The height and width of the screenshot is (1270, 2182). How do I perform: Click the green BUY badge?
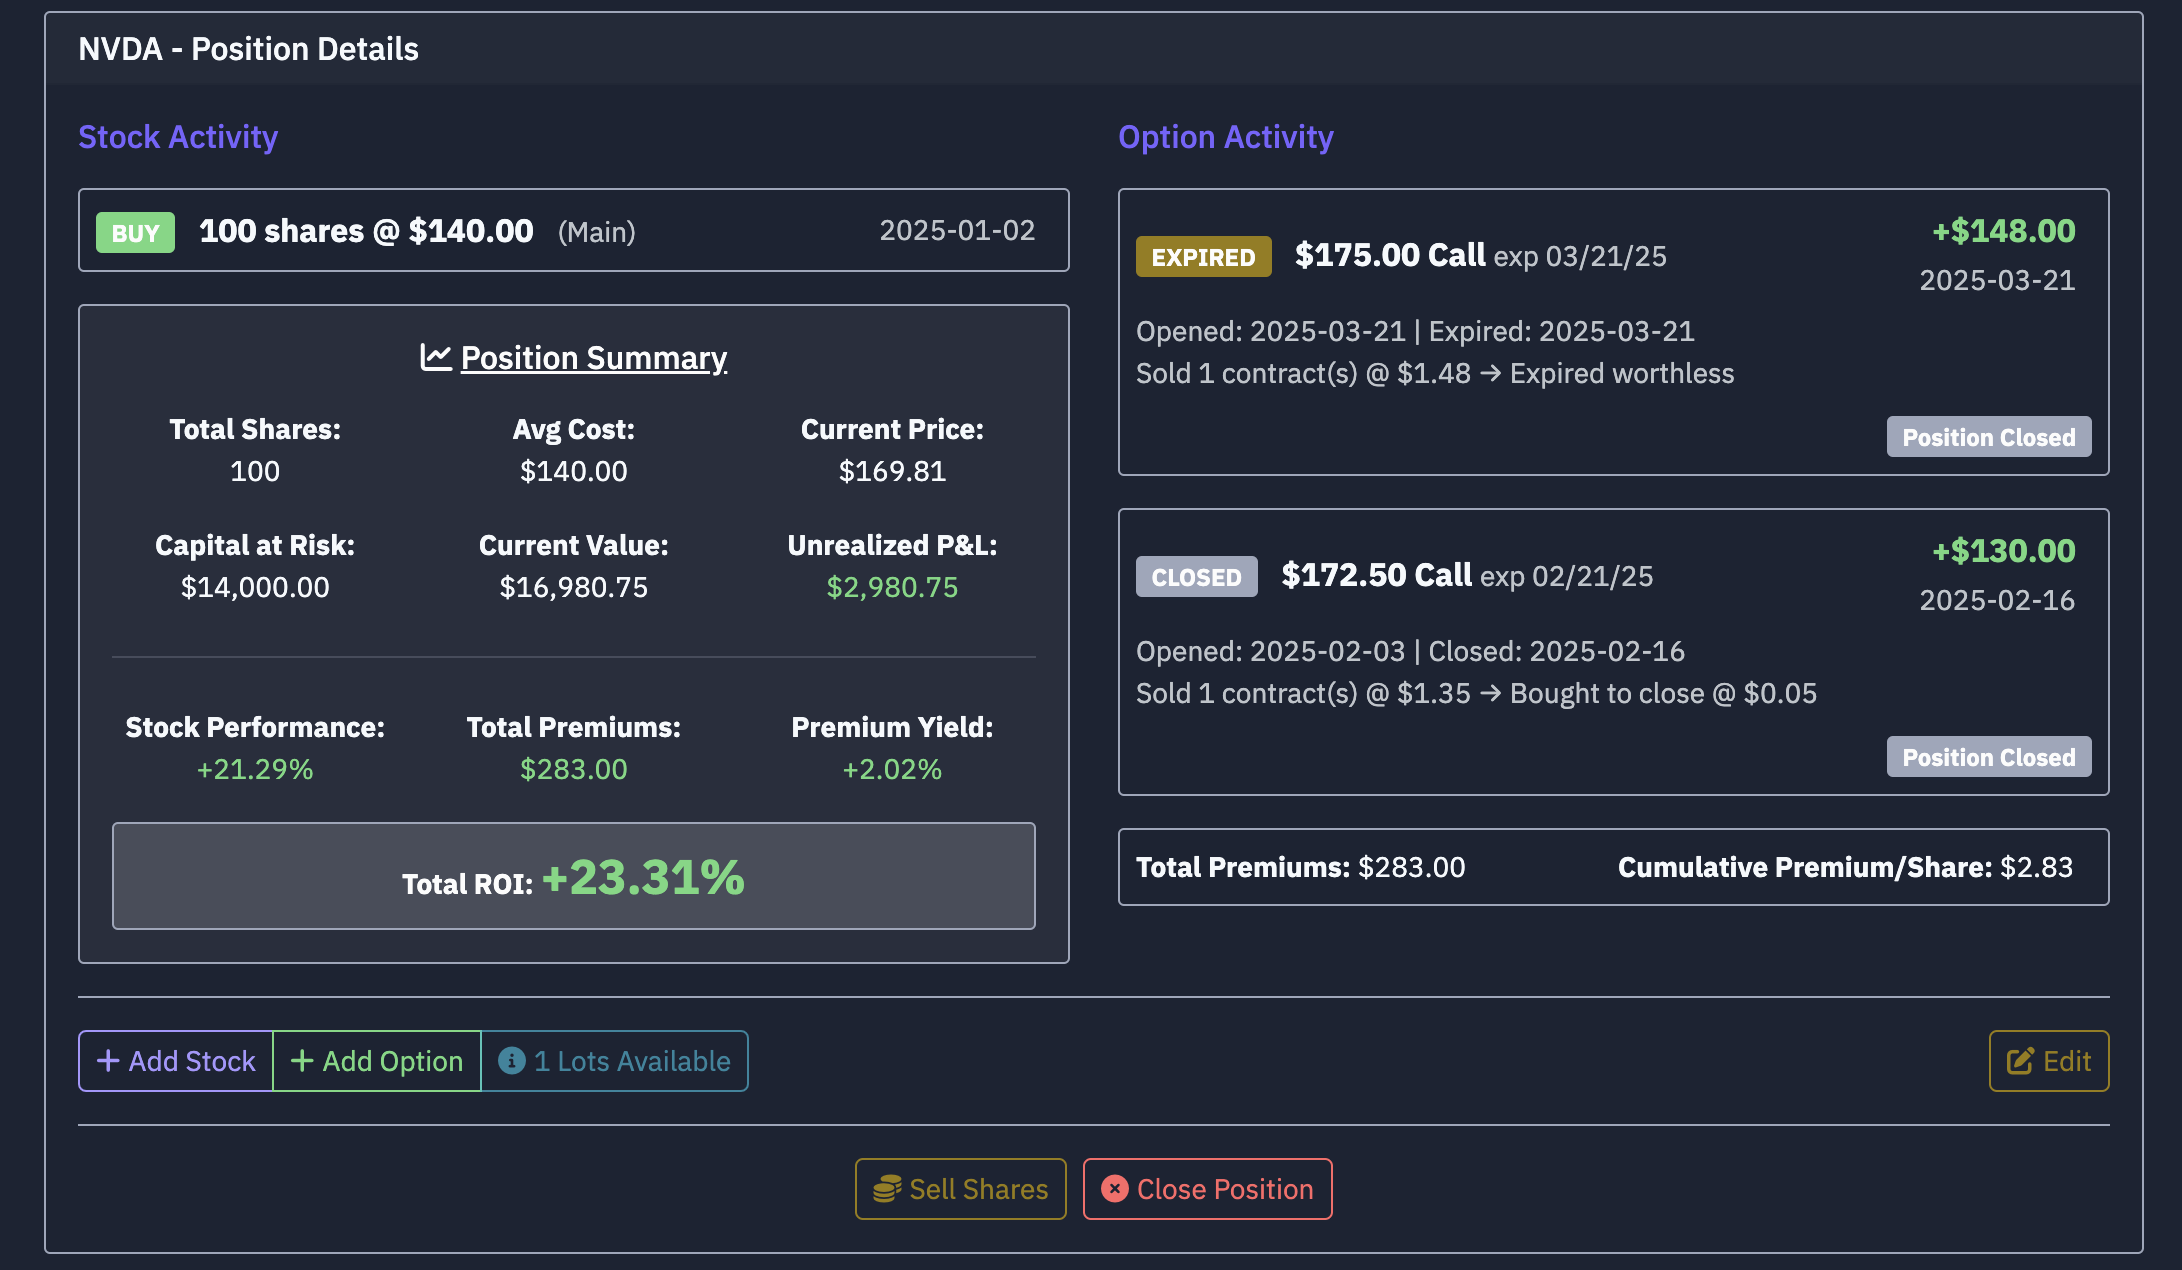[x=135, y=232]
